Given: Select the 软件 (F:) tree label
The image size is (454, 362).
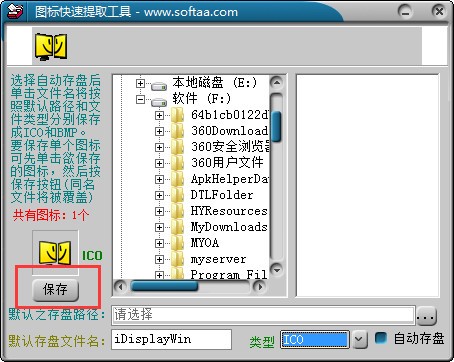Looking at the screenshot, I should 202,99.
